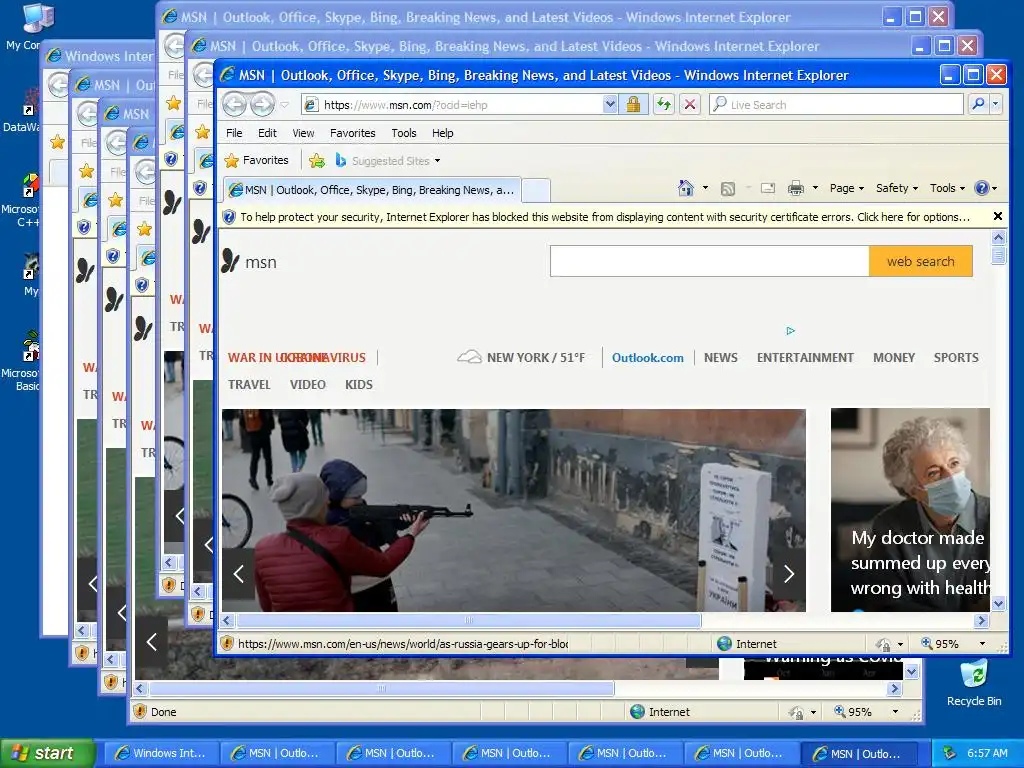The width and height of the screenshot is (1024, 768).
Task: Open the Safety dropdown menu
Action: coord(897,188)
